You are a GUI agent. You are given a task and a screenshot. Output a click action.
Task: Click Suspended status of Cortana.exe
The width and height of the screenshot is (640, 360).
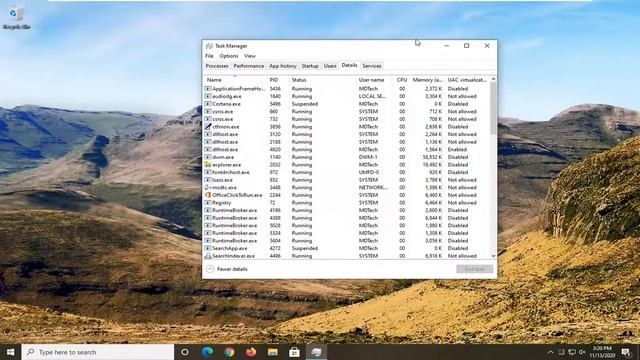pos(305,104)
